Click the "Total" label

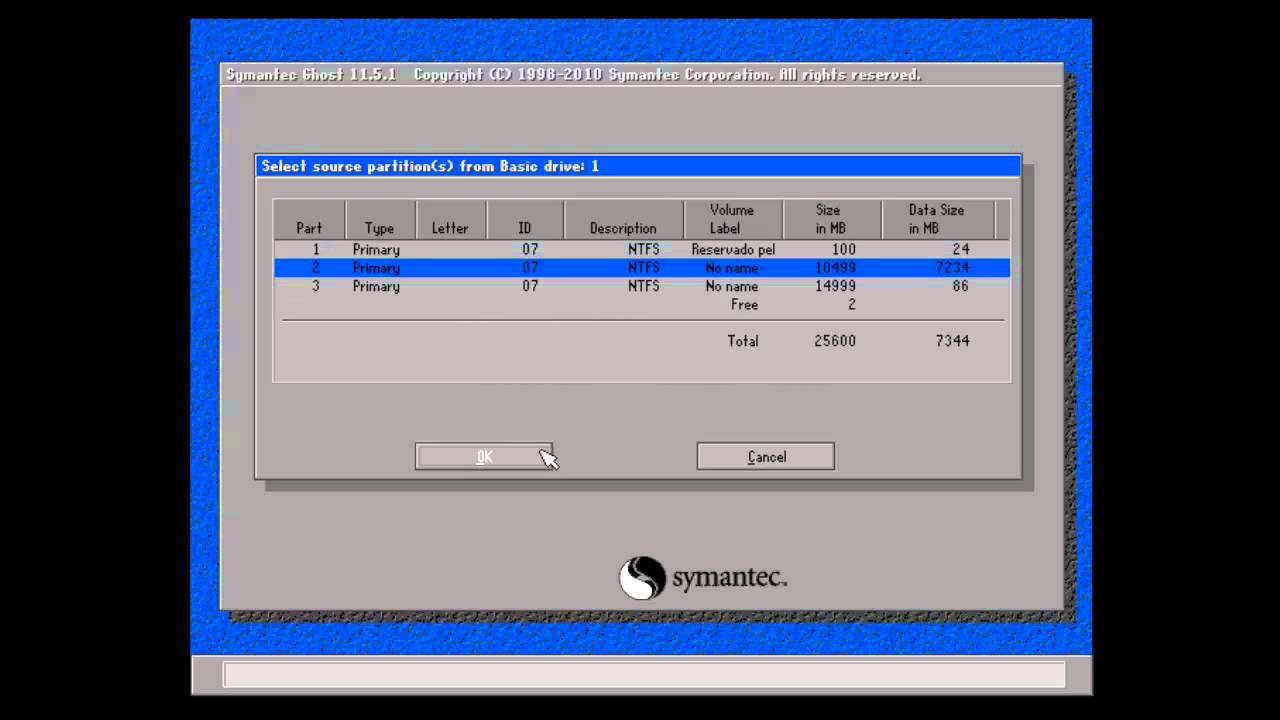pyautogui.click(x=743, y=341)
